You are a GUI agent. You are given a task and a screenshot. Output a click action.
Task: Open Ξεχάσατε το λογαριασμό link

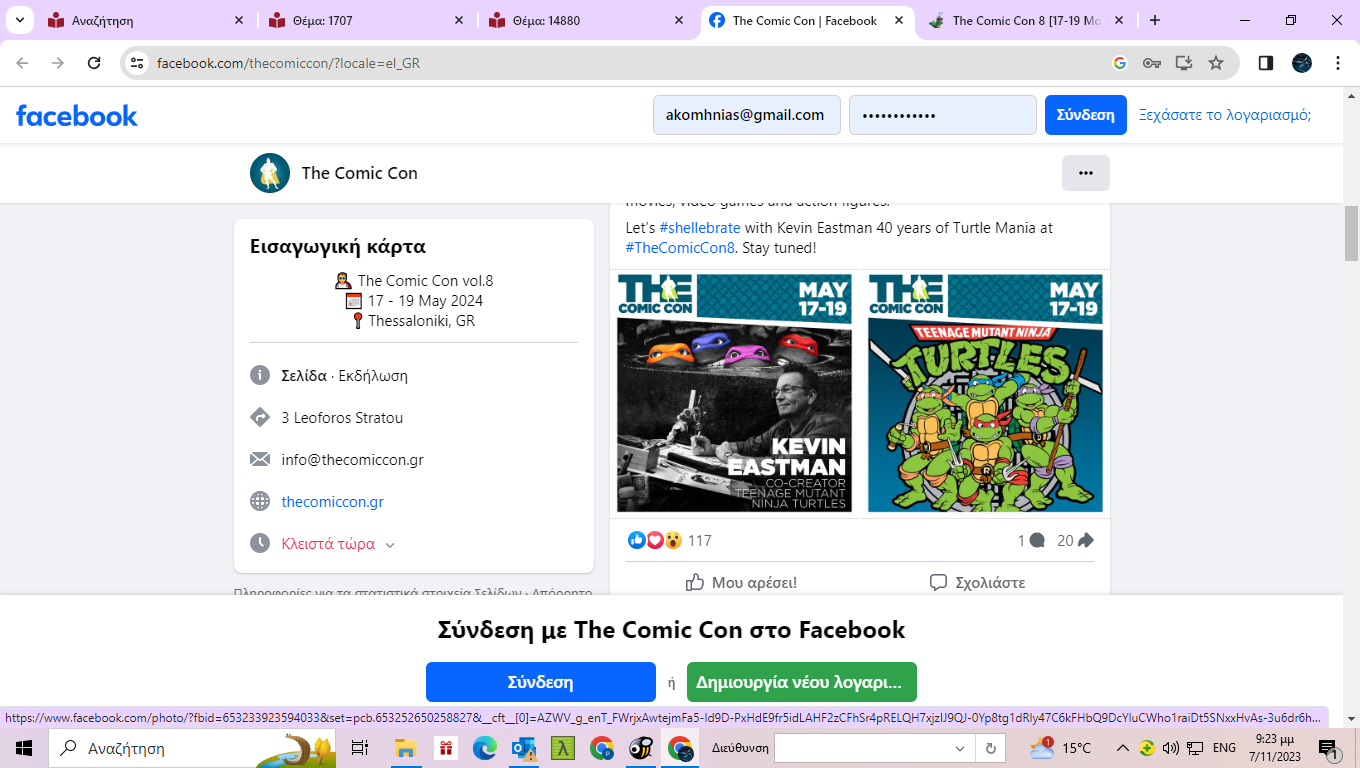(x=1225, y=115)
